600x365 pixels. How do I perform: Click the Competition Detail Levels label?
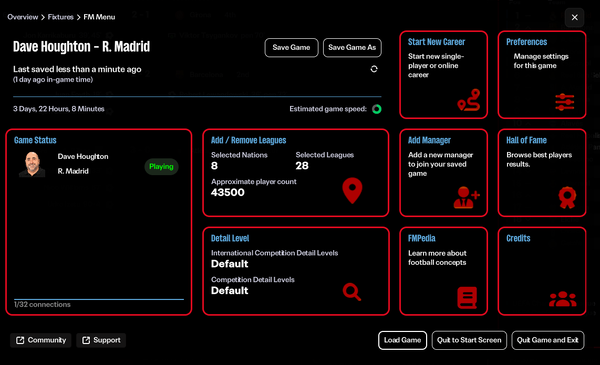253,280
